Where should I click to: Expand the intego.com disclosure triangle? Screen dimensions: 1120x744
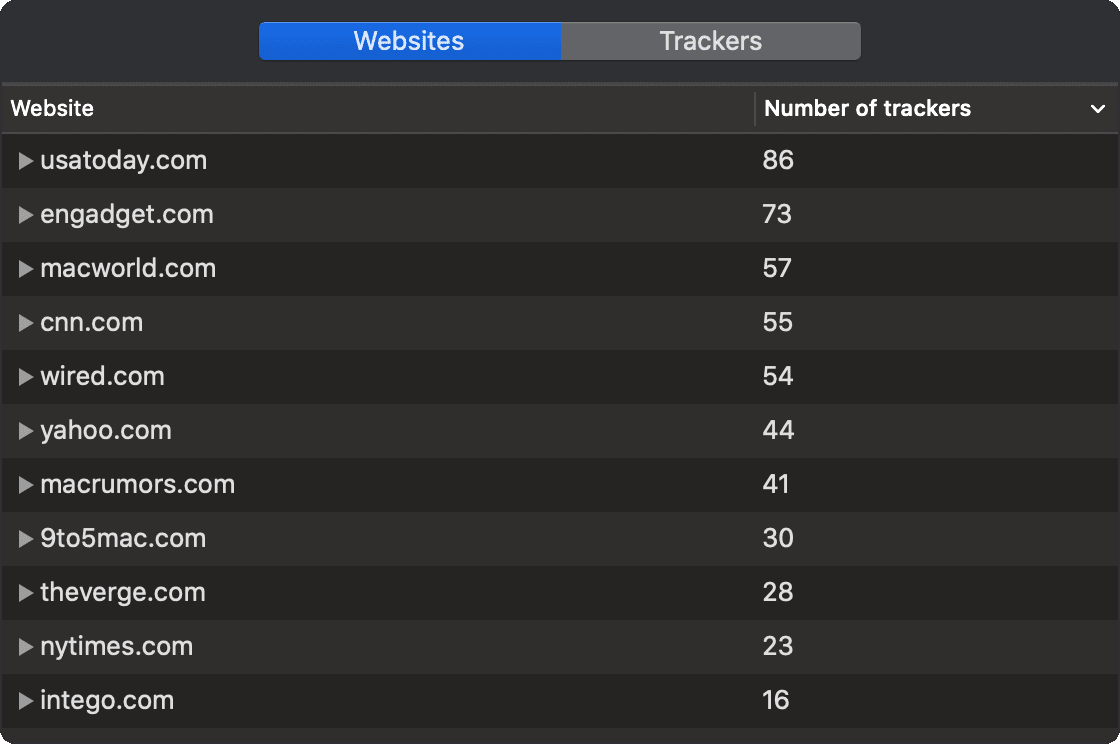26,701
